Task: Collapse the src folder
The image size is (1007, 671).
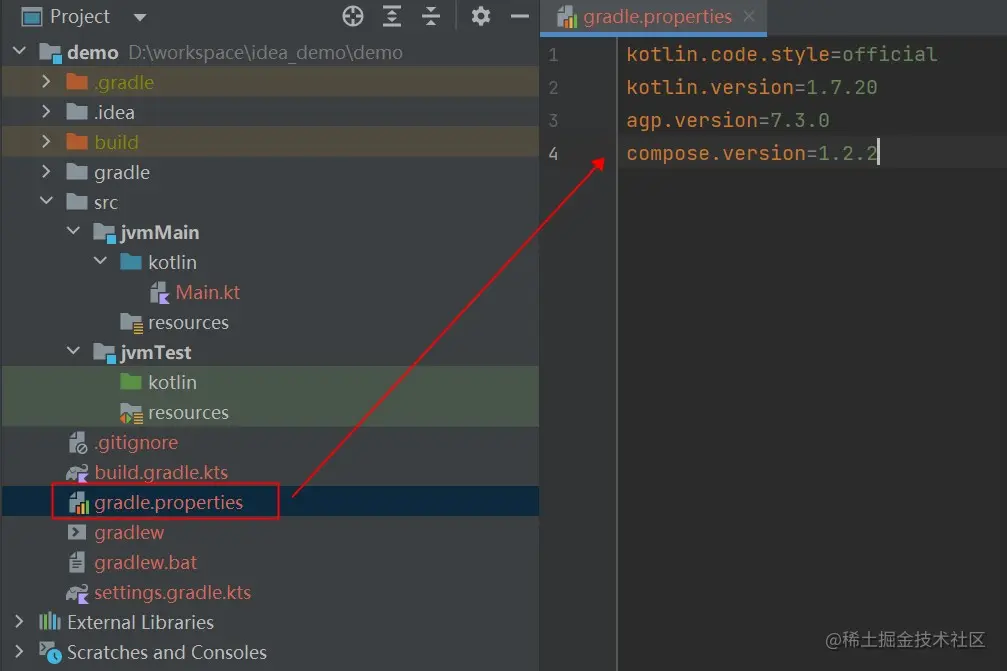Action: click(46, 201)
